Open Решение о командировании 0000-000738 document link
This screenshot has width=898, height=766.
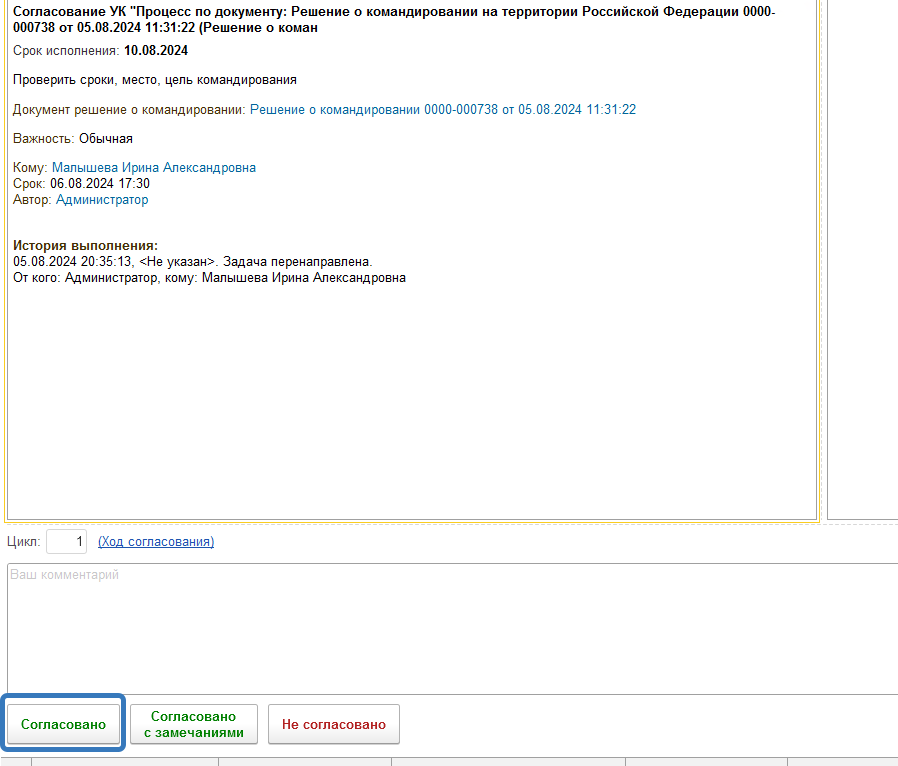pyautogui.click(x=443, y=109)
